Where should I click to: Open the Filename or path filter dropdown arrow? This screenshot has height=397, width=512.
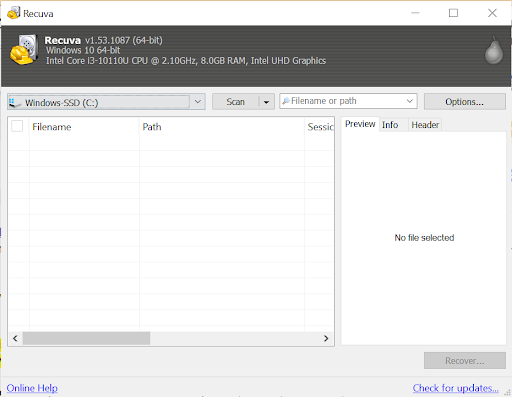click(x=410, y=101)
